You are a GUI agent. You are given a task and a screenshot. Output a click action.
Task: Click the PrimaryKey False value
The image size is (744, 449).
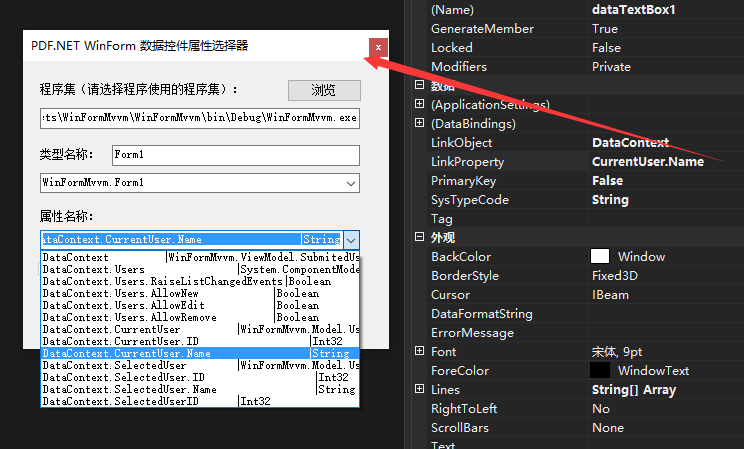pos(607,181)
